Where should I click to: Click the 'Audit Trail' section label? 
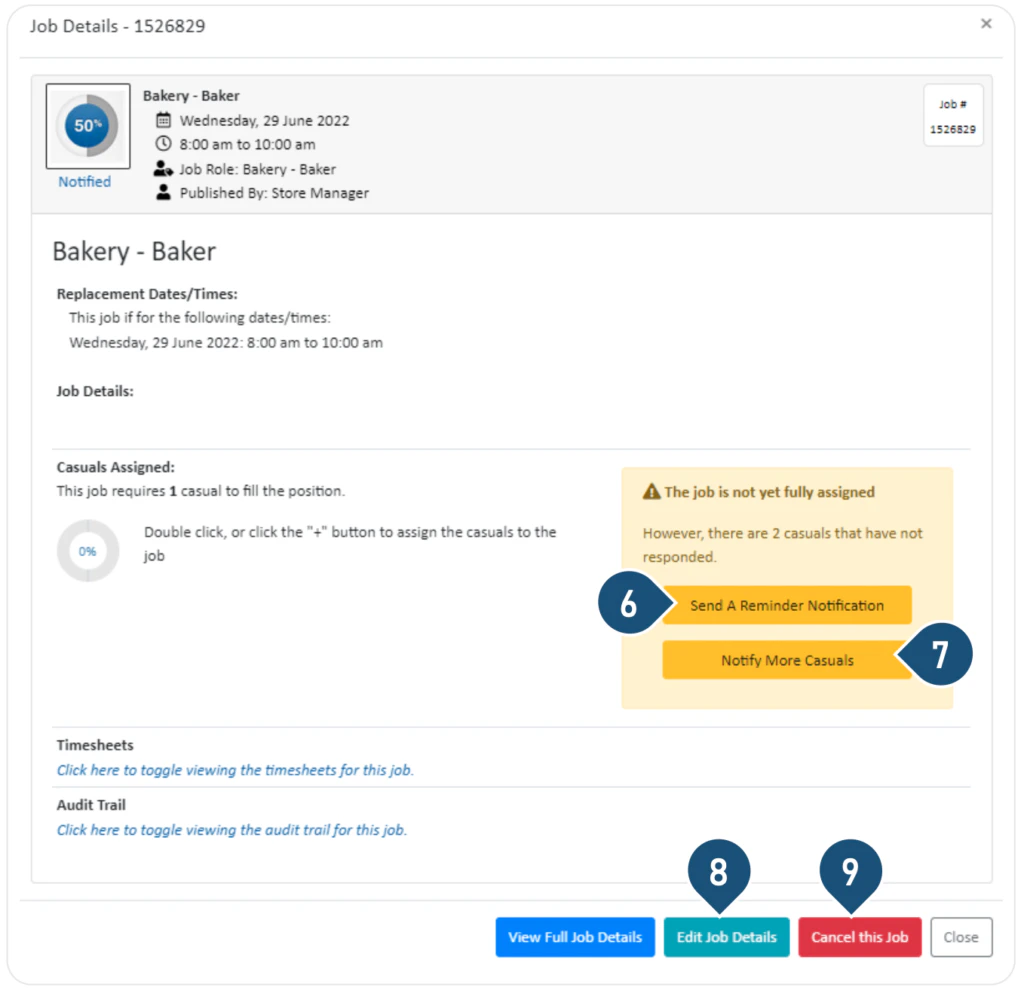(x=91, y=805)
